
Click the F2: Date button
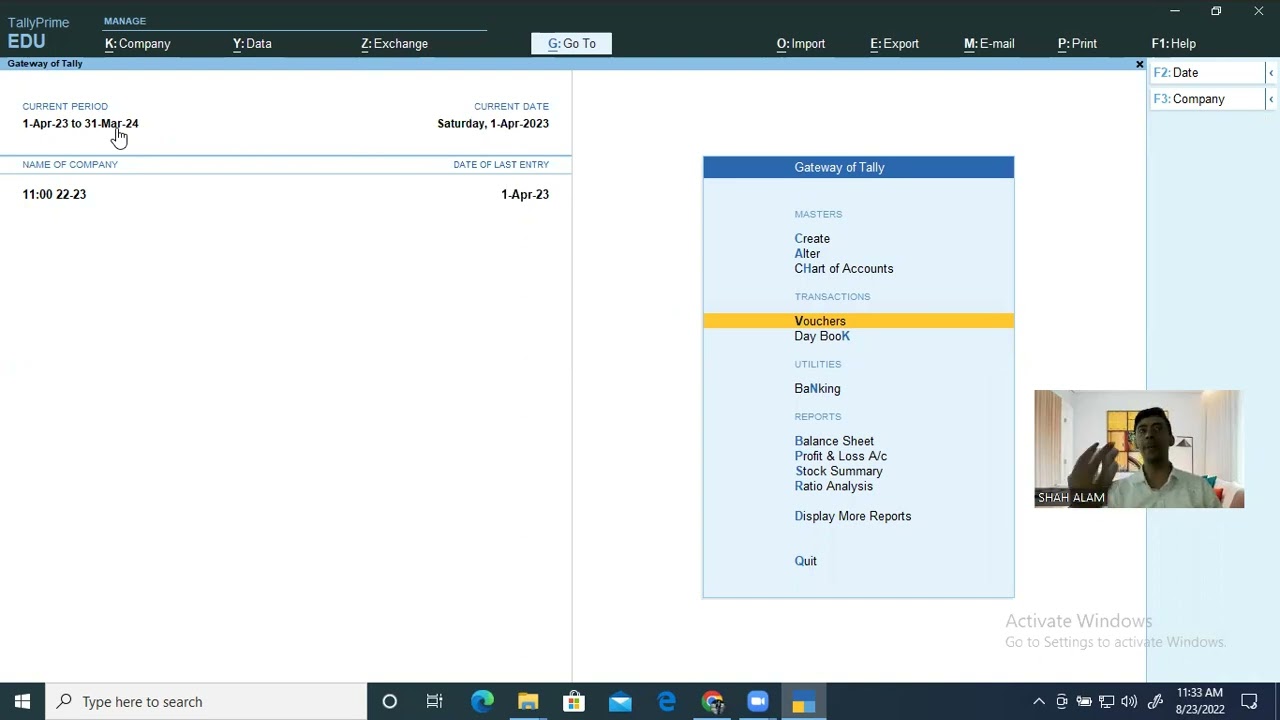coord(1207,73)
